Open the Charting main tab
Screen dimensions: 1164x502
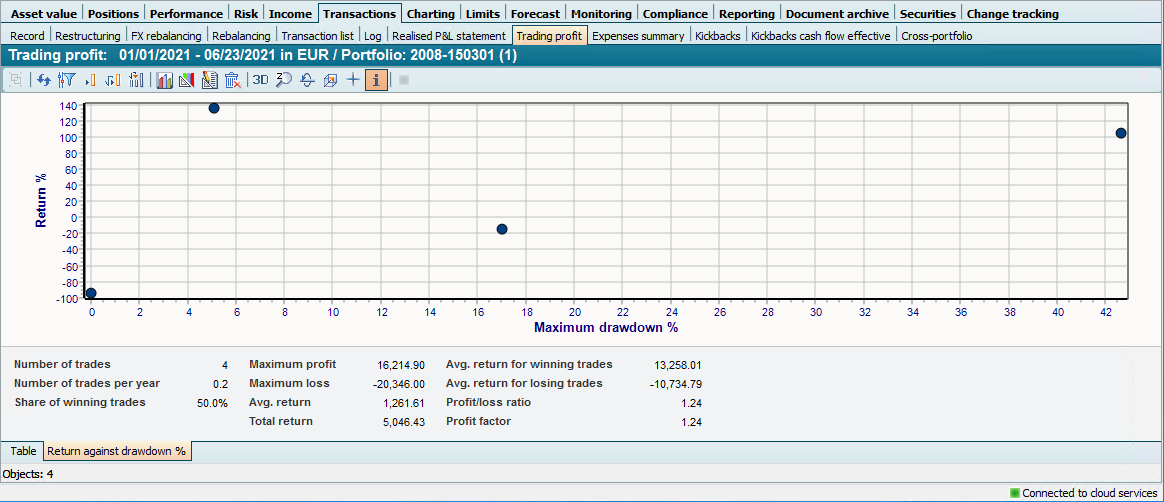(x=430, y=14)
